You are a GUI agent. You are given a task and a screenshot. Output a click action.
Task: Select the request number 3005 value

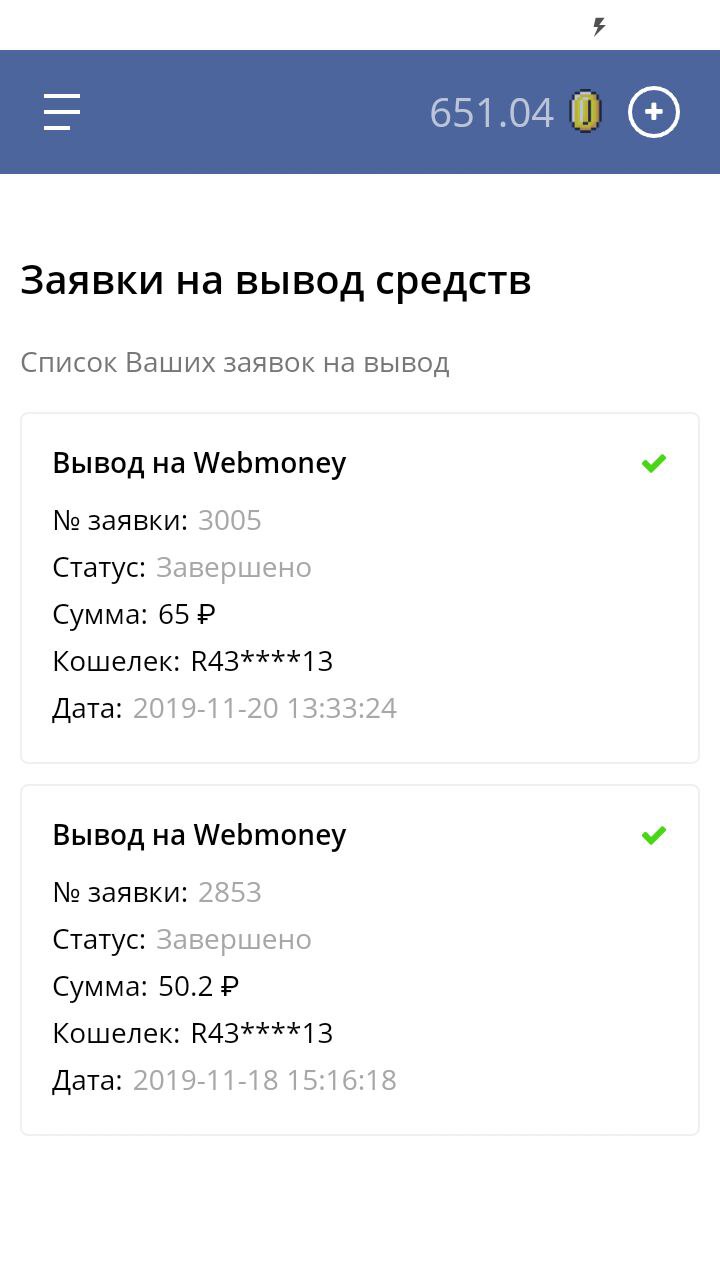coord(229,520)
